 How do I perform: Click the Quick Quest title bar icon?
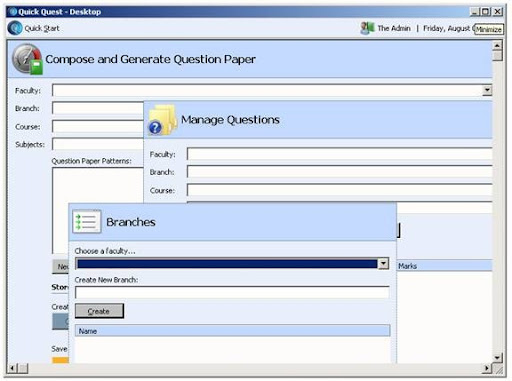coord(13,12)
